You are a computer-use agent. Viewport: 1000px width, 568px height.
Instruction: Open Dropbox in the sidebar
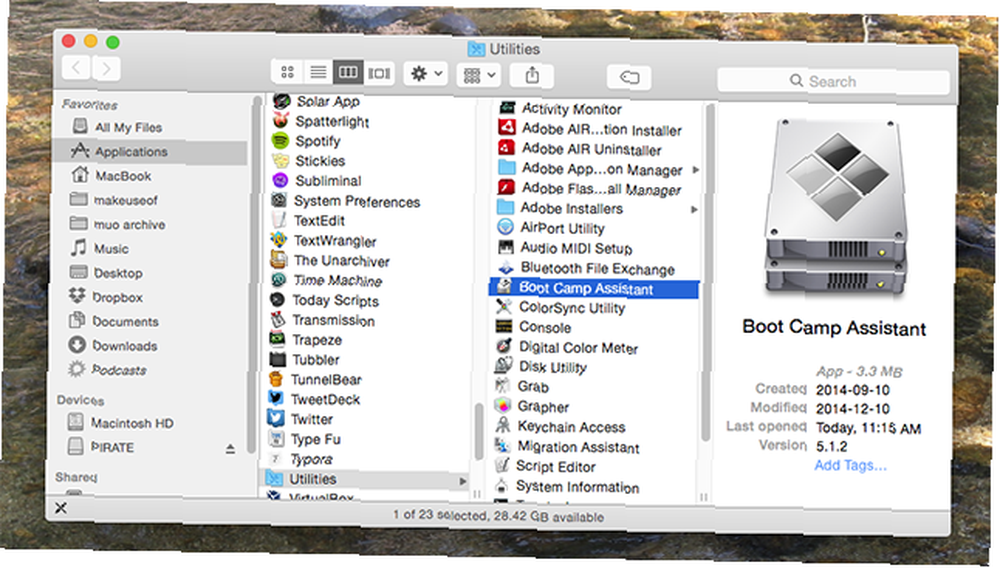pyautogui.click(x=117, y=297)
